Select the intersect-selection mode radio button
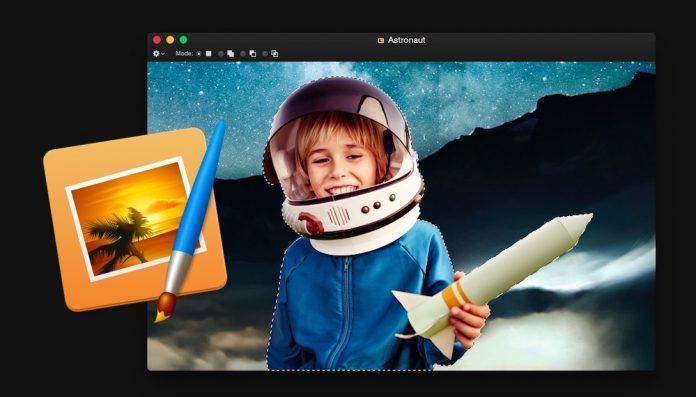The height and width of the screenshot is (397, 696). tap(265, 54)
